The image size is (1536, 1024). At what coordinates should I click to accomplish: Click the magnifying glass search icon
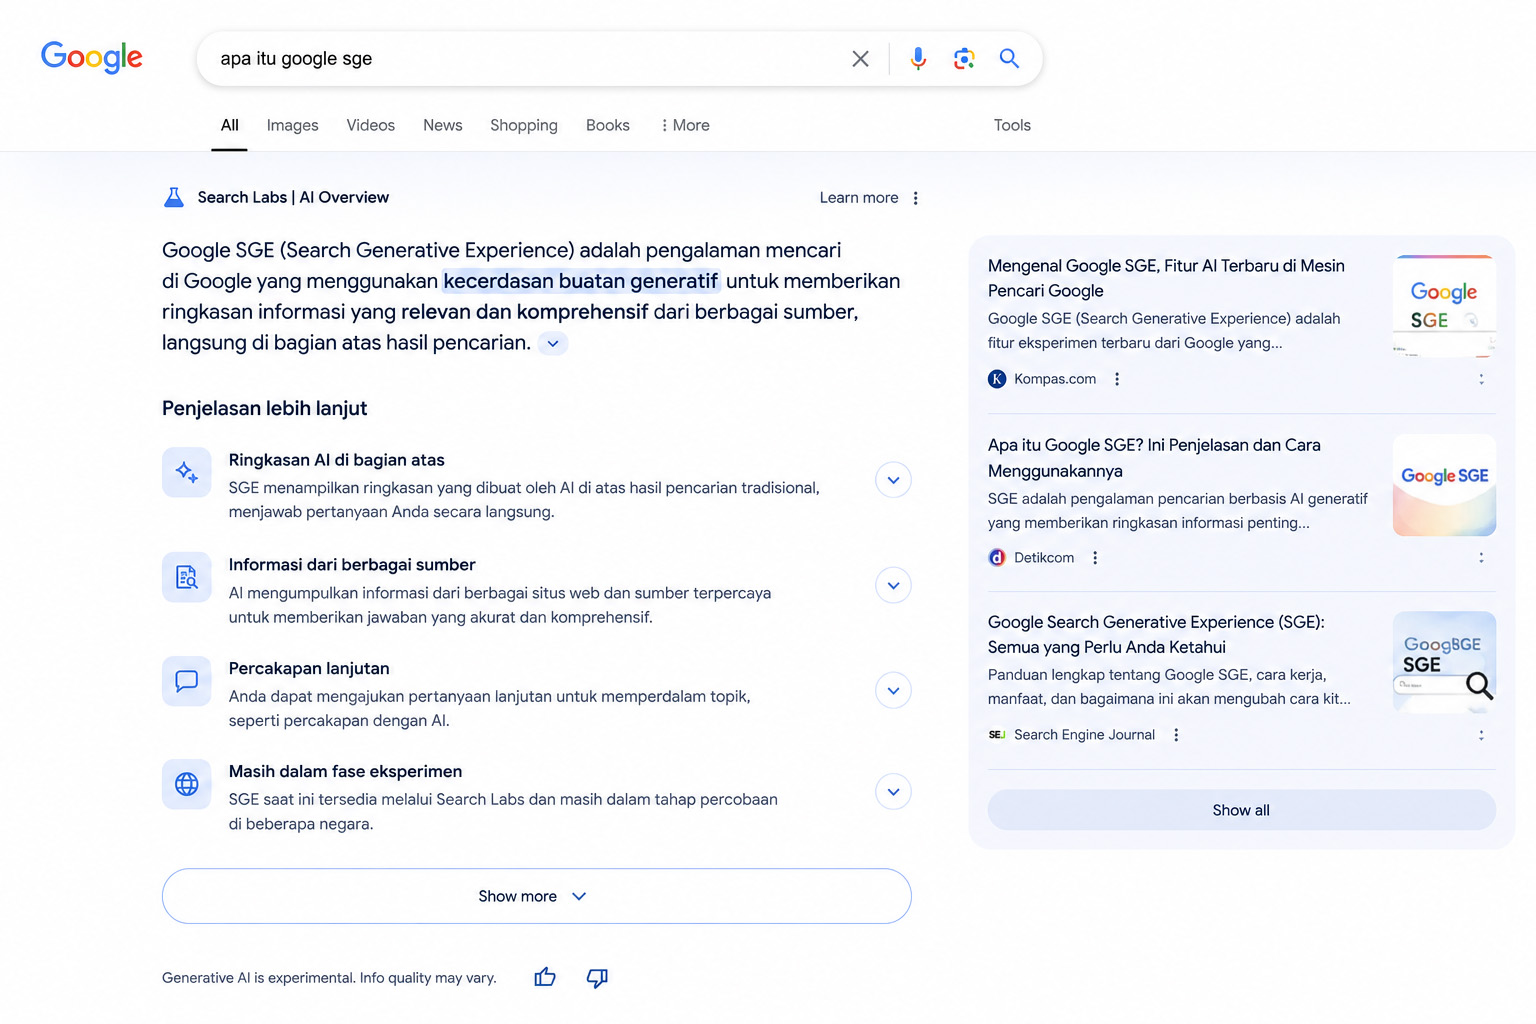coord(1010,59)
